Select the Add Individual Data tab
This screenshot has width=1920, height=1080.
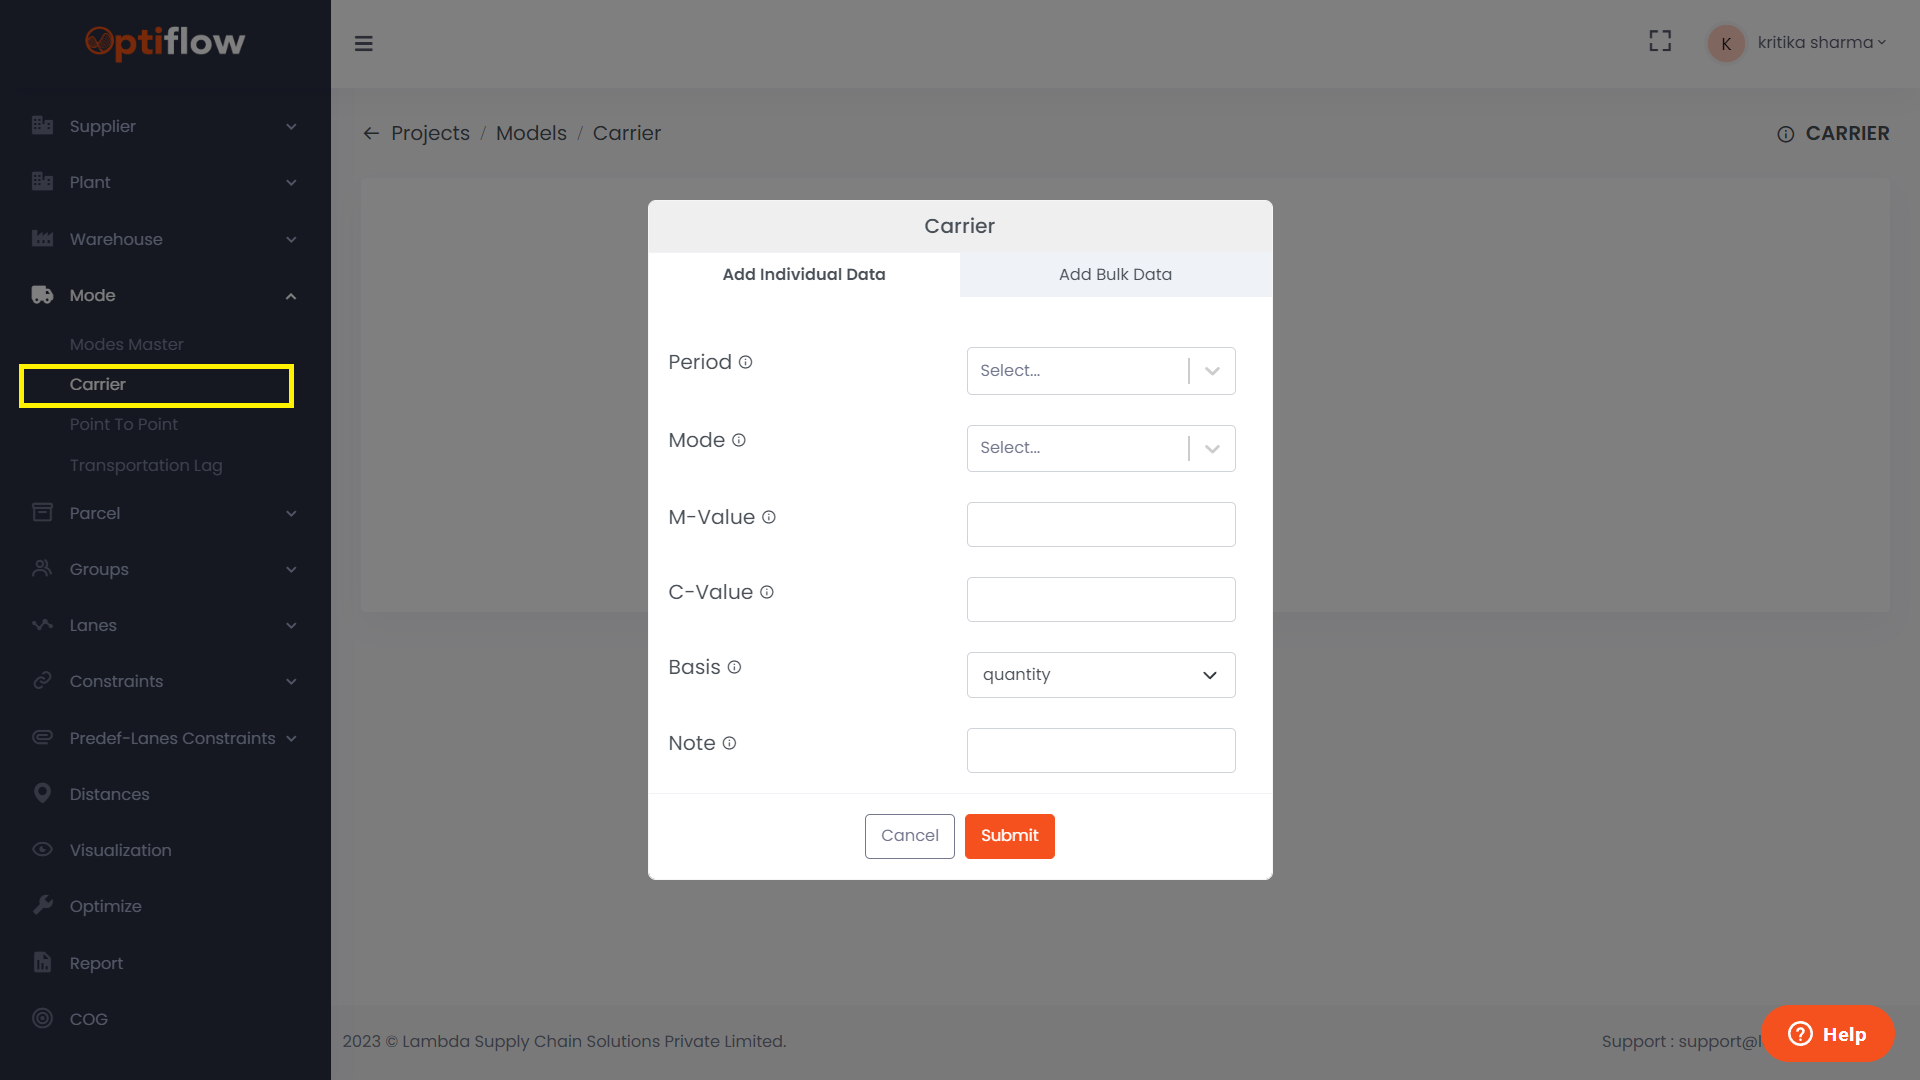tap(804, 274)
